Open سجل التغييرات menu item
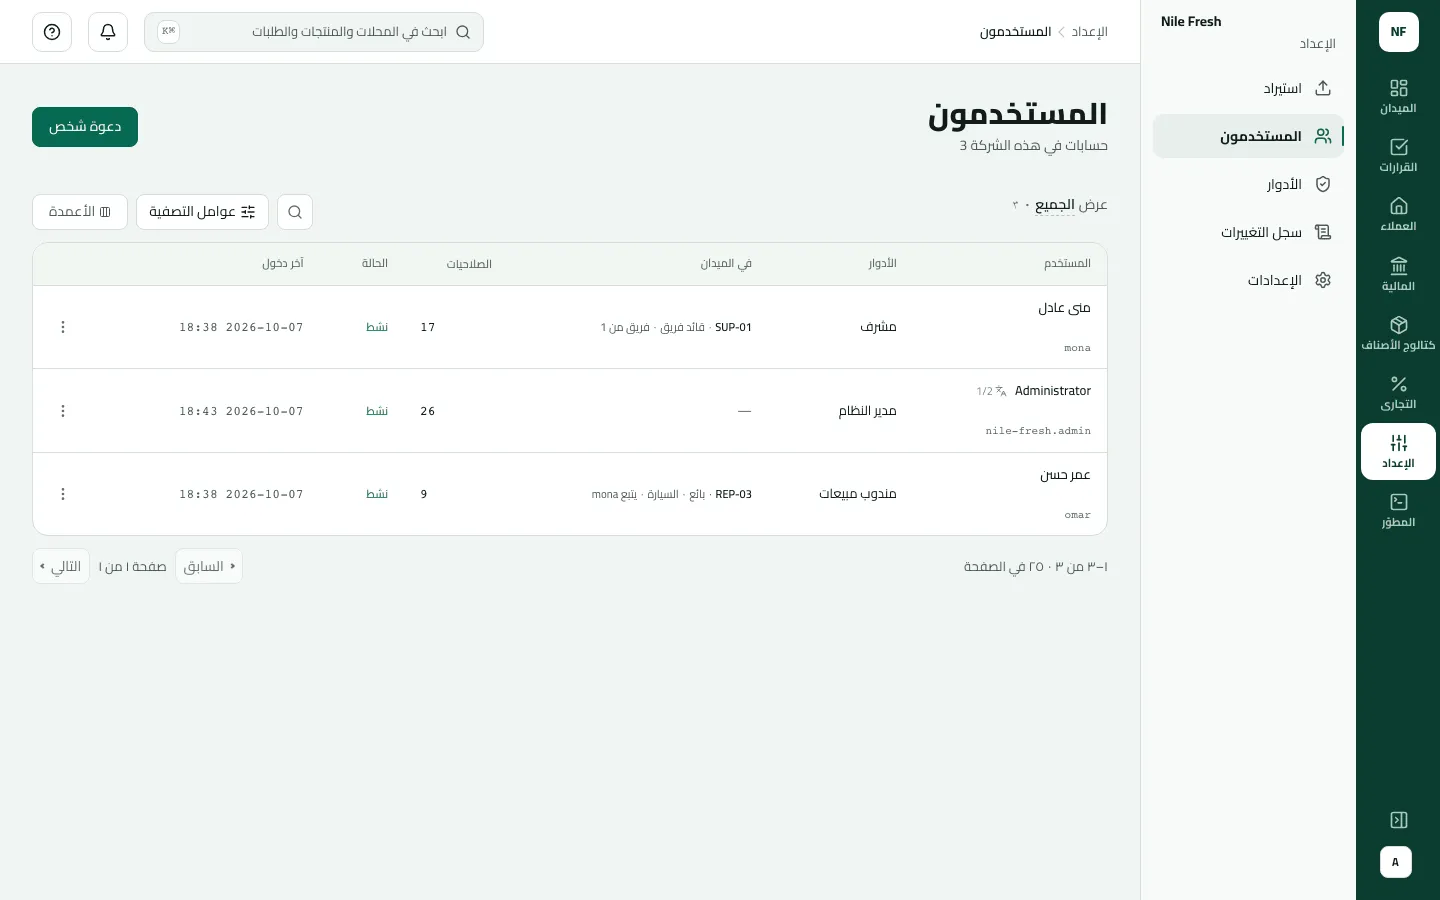 1248,232
